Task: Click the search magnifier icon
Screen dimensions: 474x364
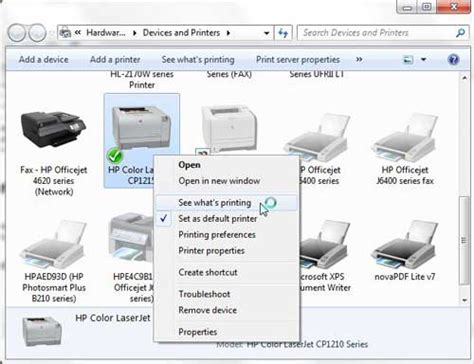Action: [x=460, y=33]
